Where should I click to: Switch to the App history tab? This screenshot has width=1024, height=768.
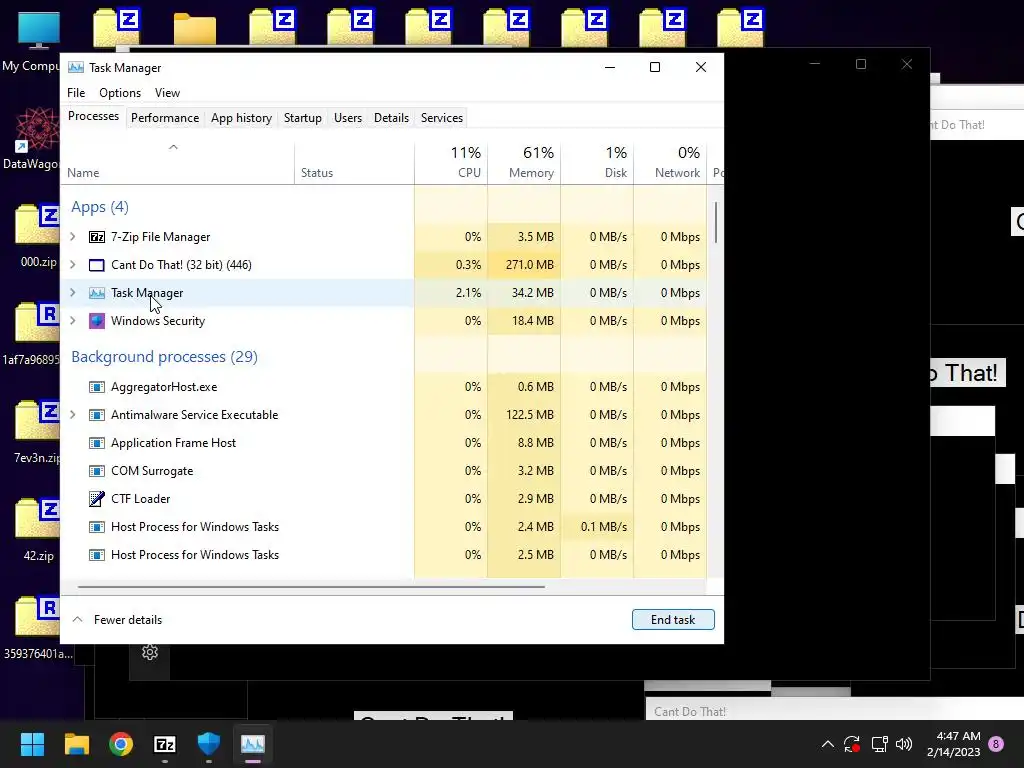pyautogui.click(x=241, y=118)
